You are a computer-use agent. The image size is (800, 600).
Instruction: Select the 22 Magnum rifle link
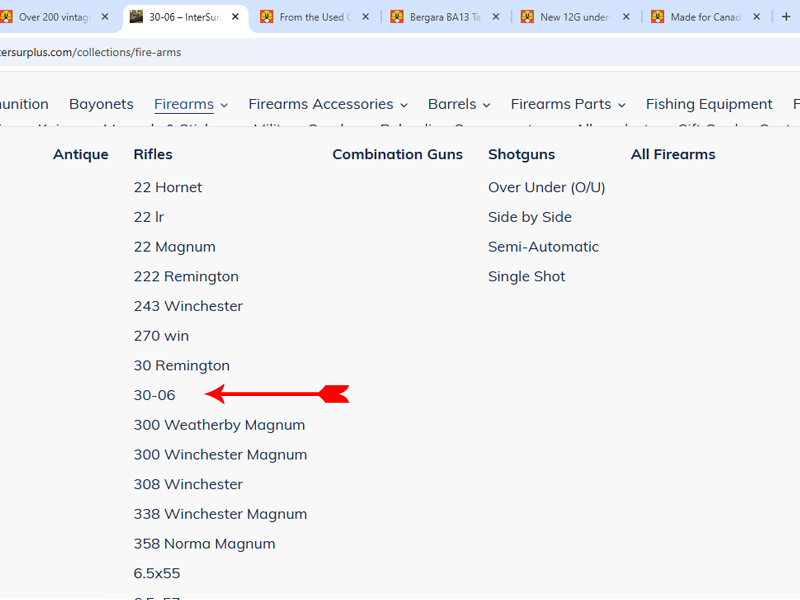174,247
